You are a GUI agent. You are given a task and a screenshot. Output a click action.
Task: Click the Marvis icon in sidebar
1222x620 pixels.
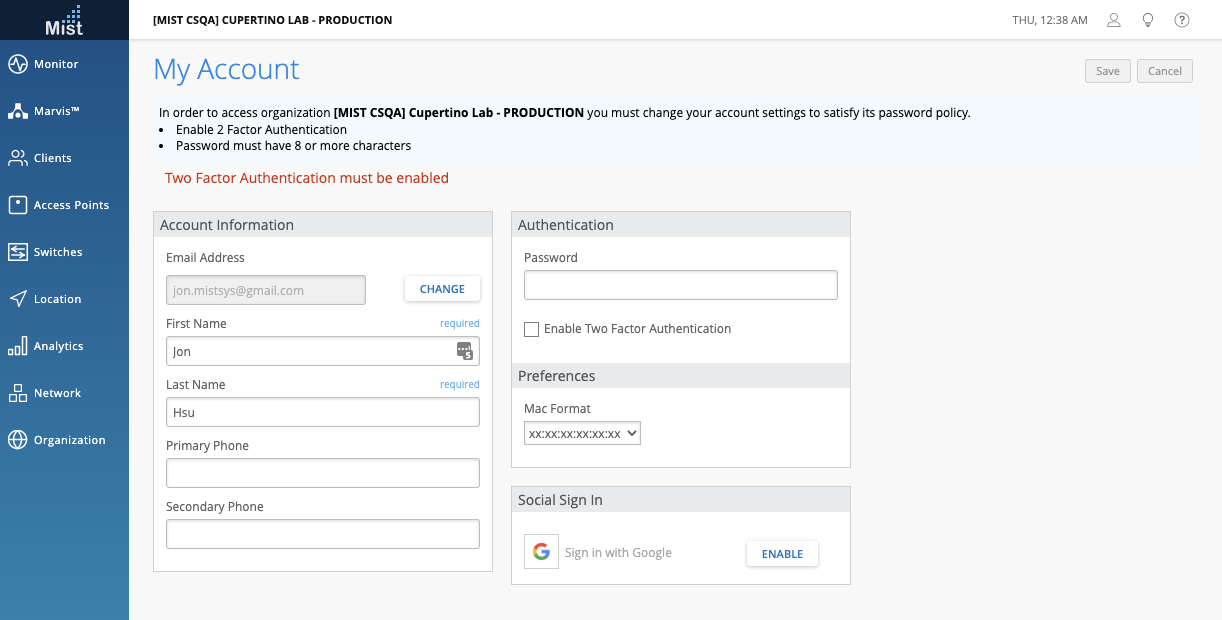(18, 111)
